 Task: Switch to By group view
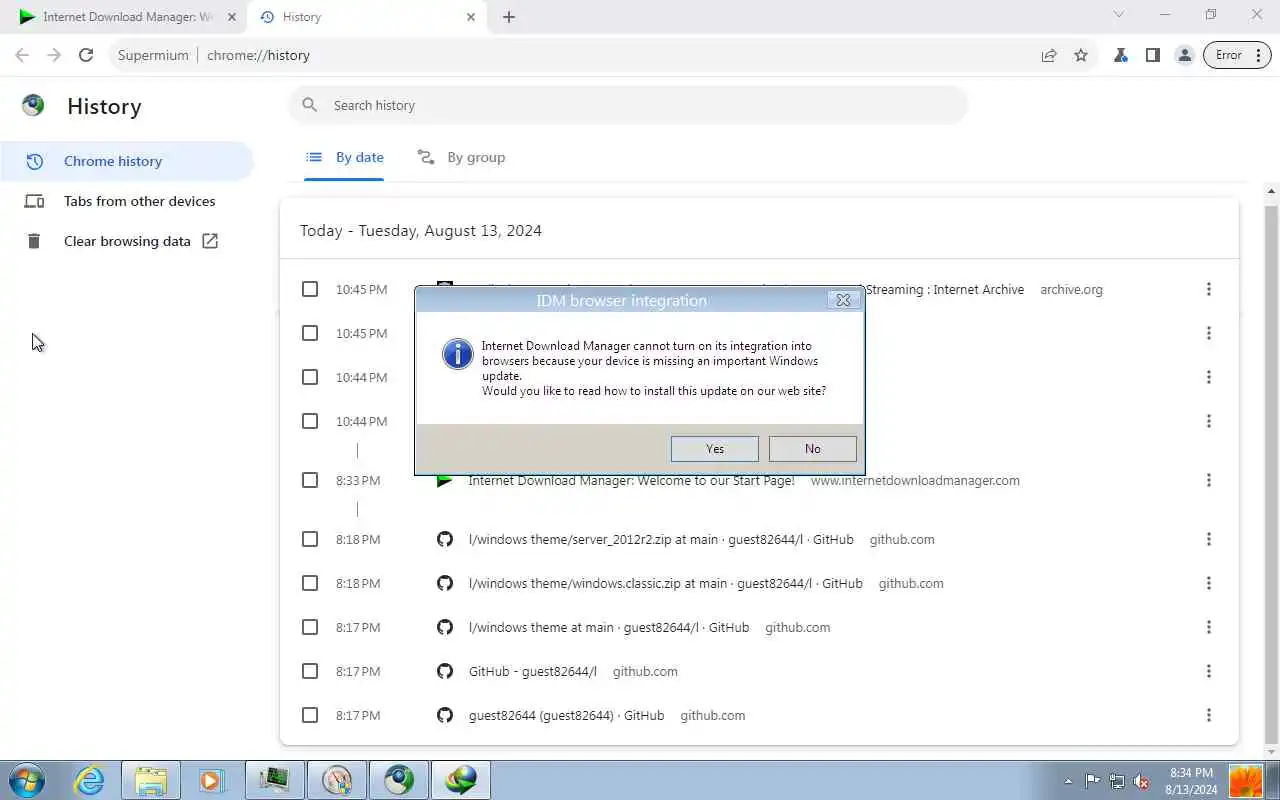click(x=461, y=158)
